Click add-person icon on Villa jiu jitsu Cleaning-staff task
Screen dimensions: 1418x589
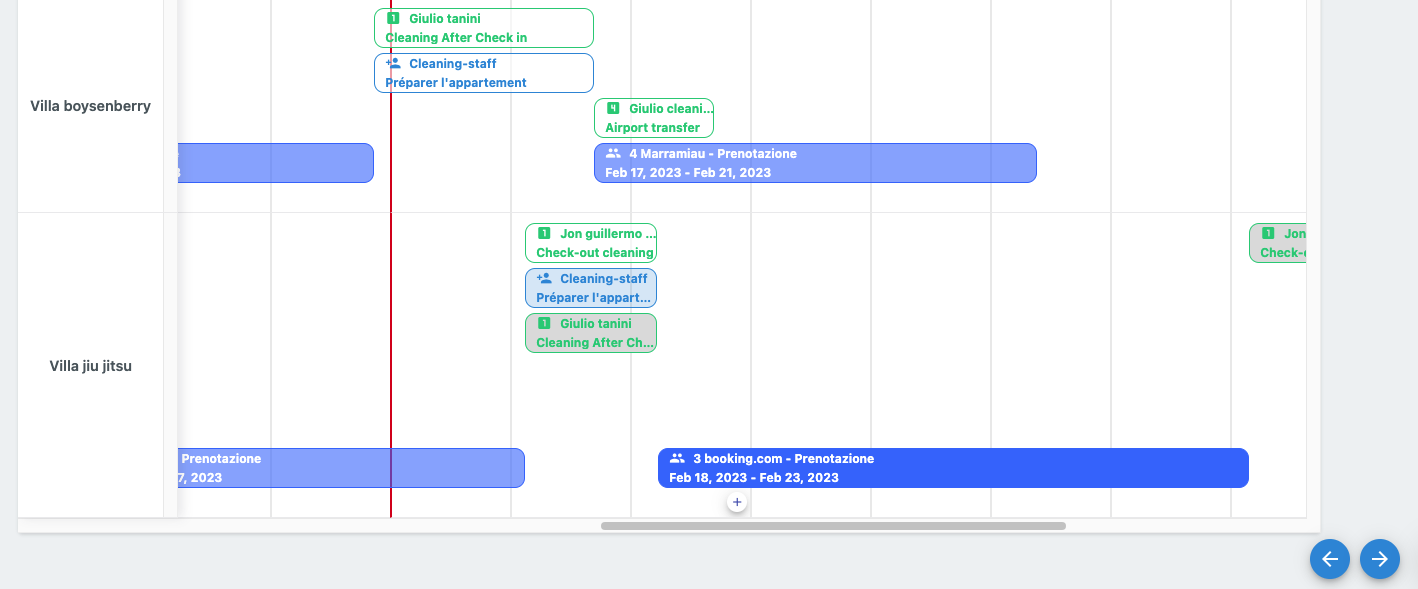point(544,279)
